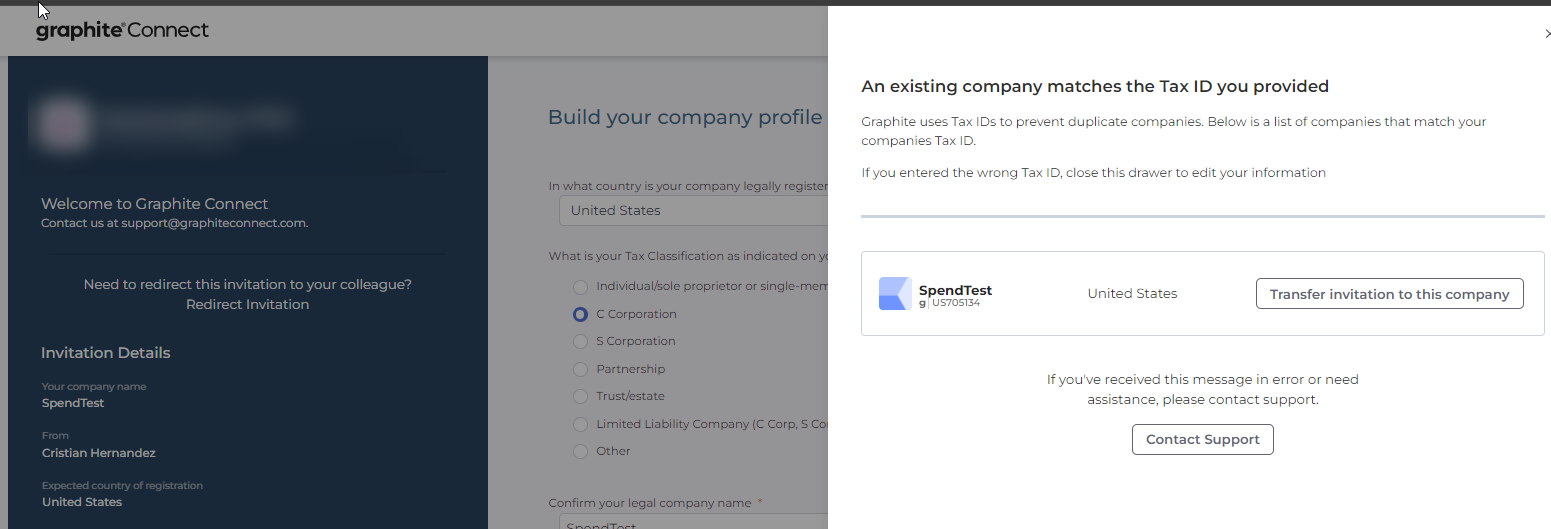Select the C Corporation radio button

[x=580, y=314]
